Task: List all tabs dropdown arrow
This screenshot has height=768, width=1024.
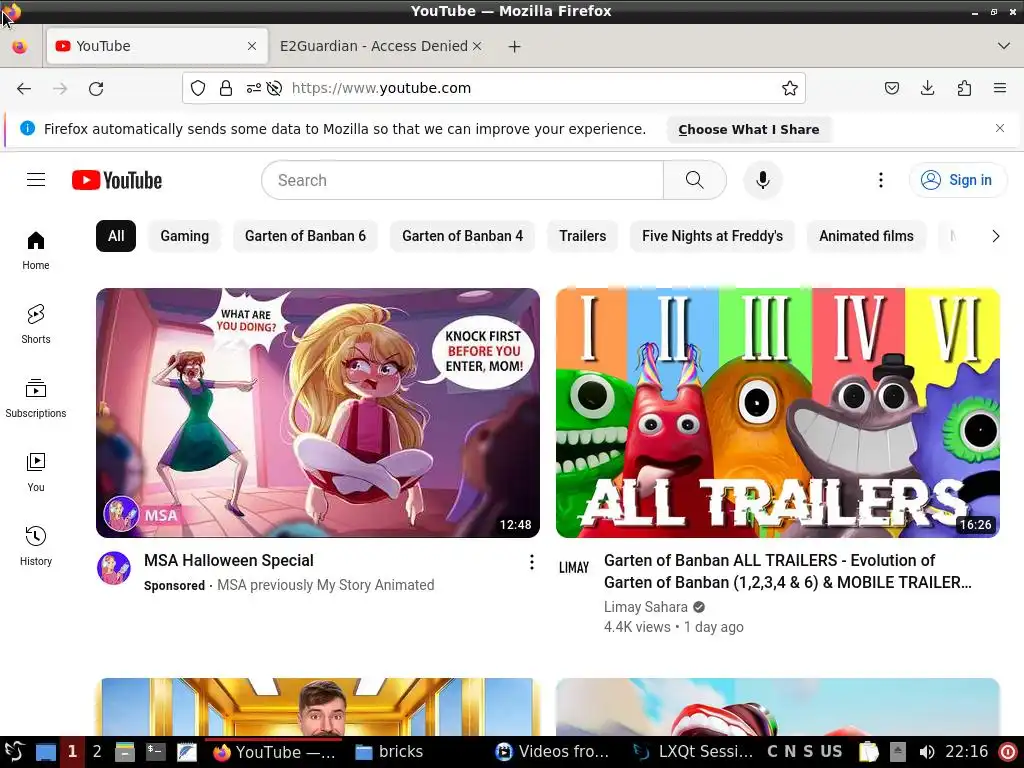Action: click(1004, 46)
